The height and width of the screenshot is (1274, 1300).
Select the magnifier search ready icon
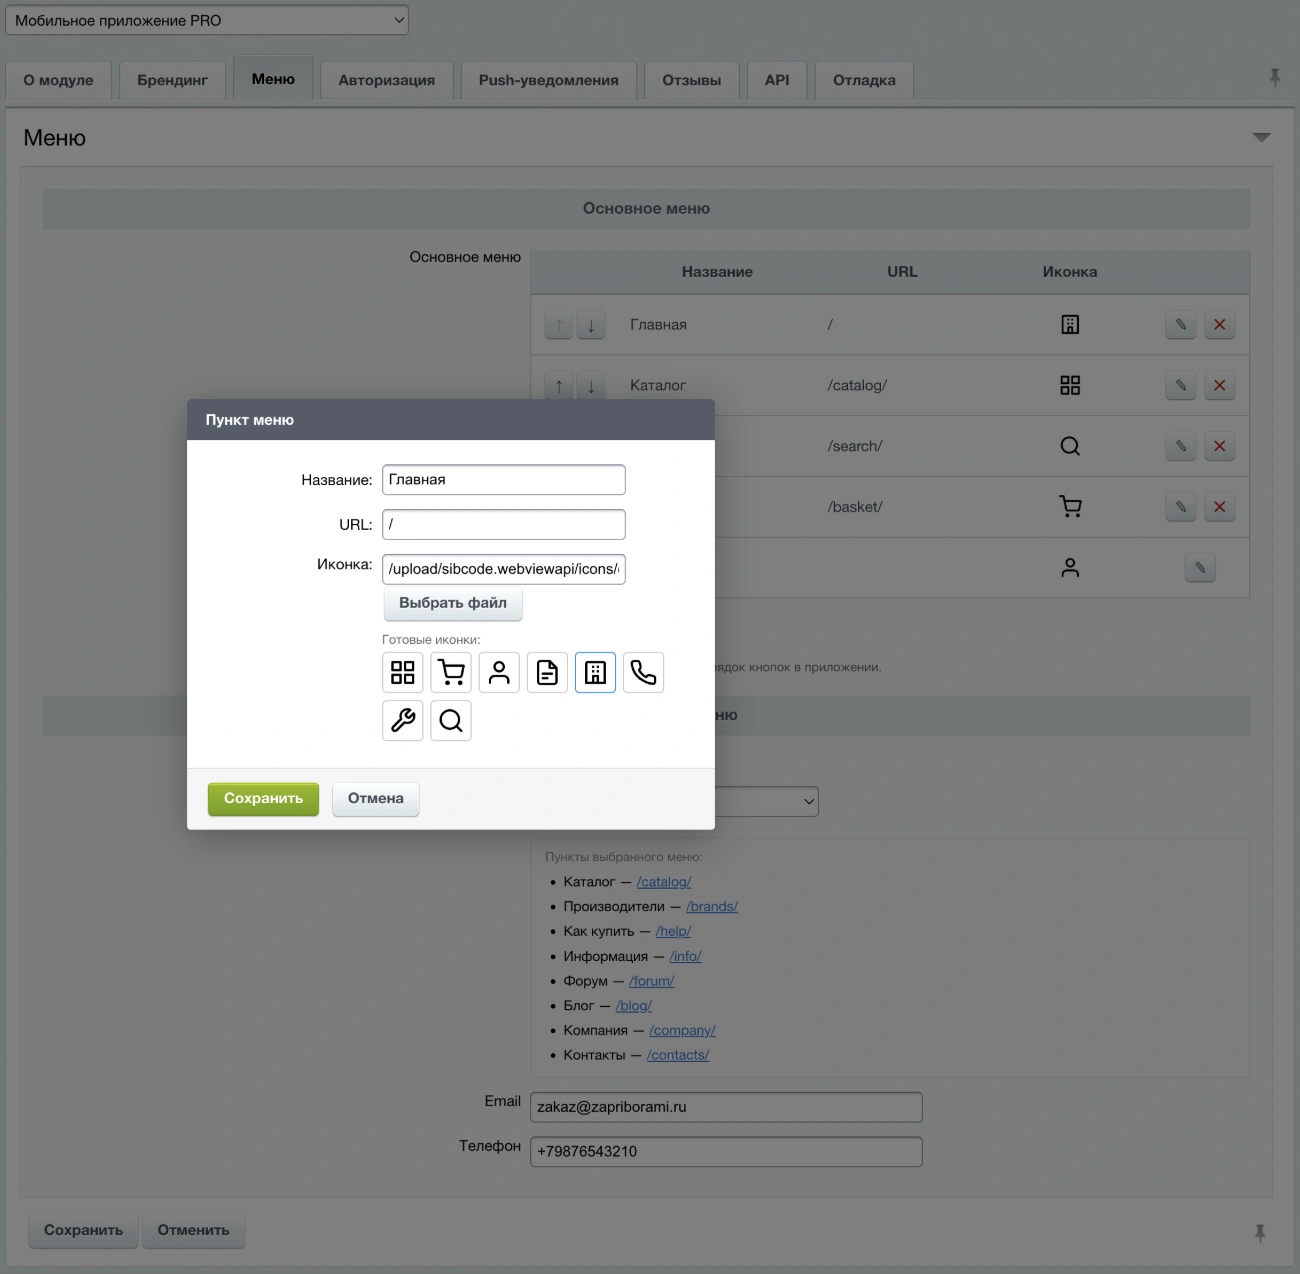pos(451,720)
